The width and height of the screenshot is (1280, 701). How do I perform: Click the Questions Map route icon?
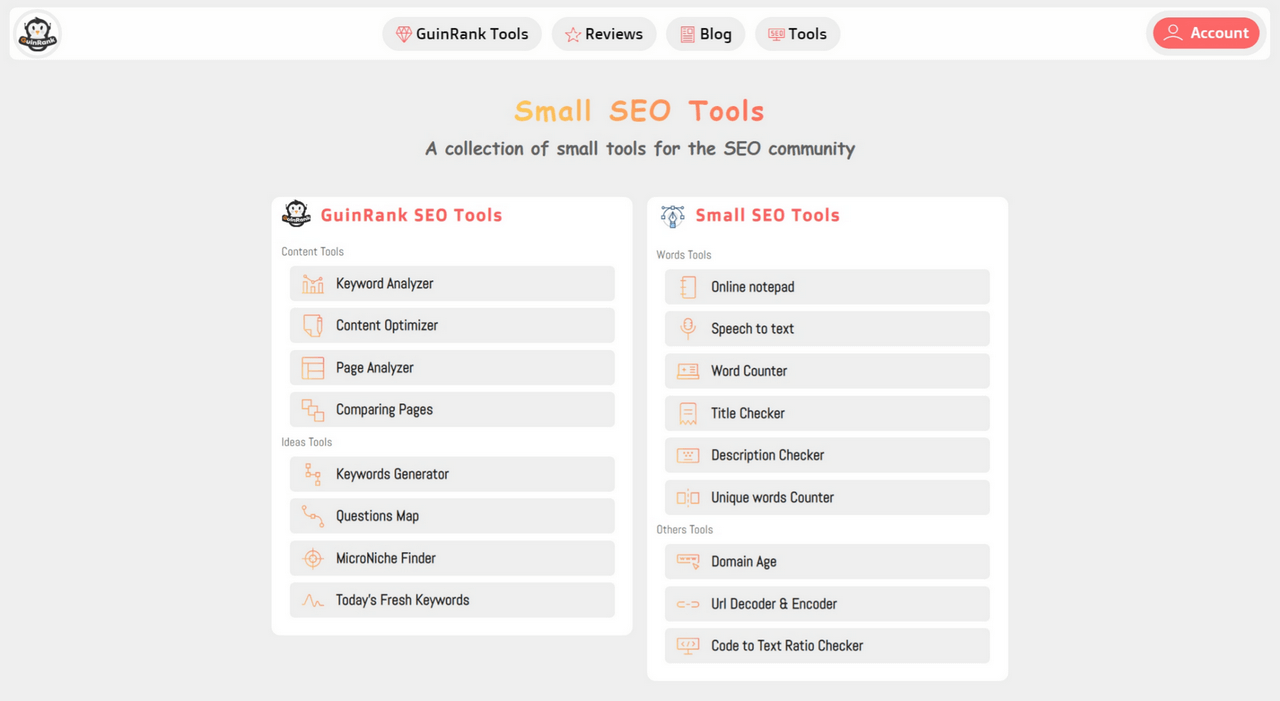(313, 517)
